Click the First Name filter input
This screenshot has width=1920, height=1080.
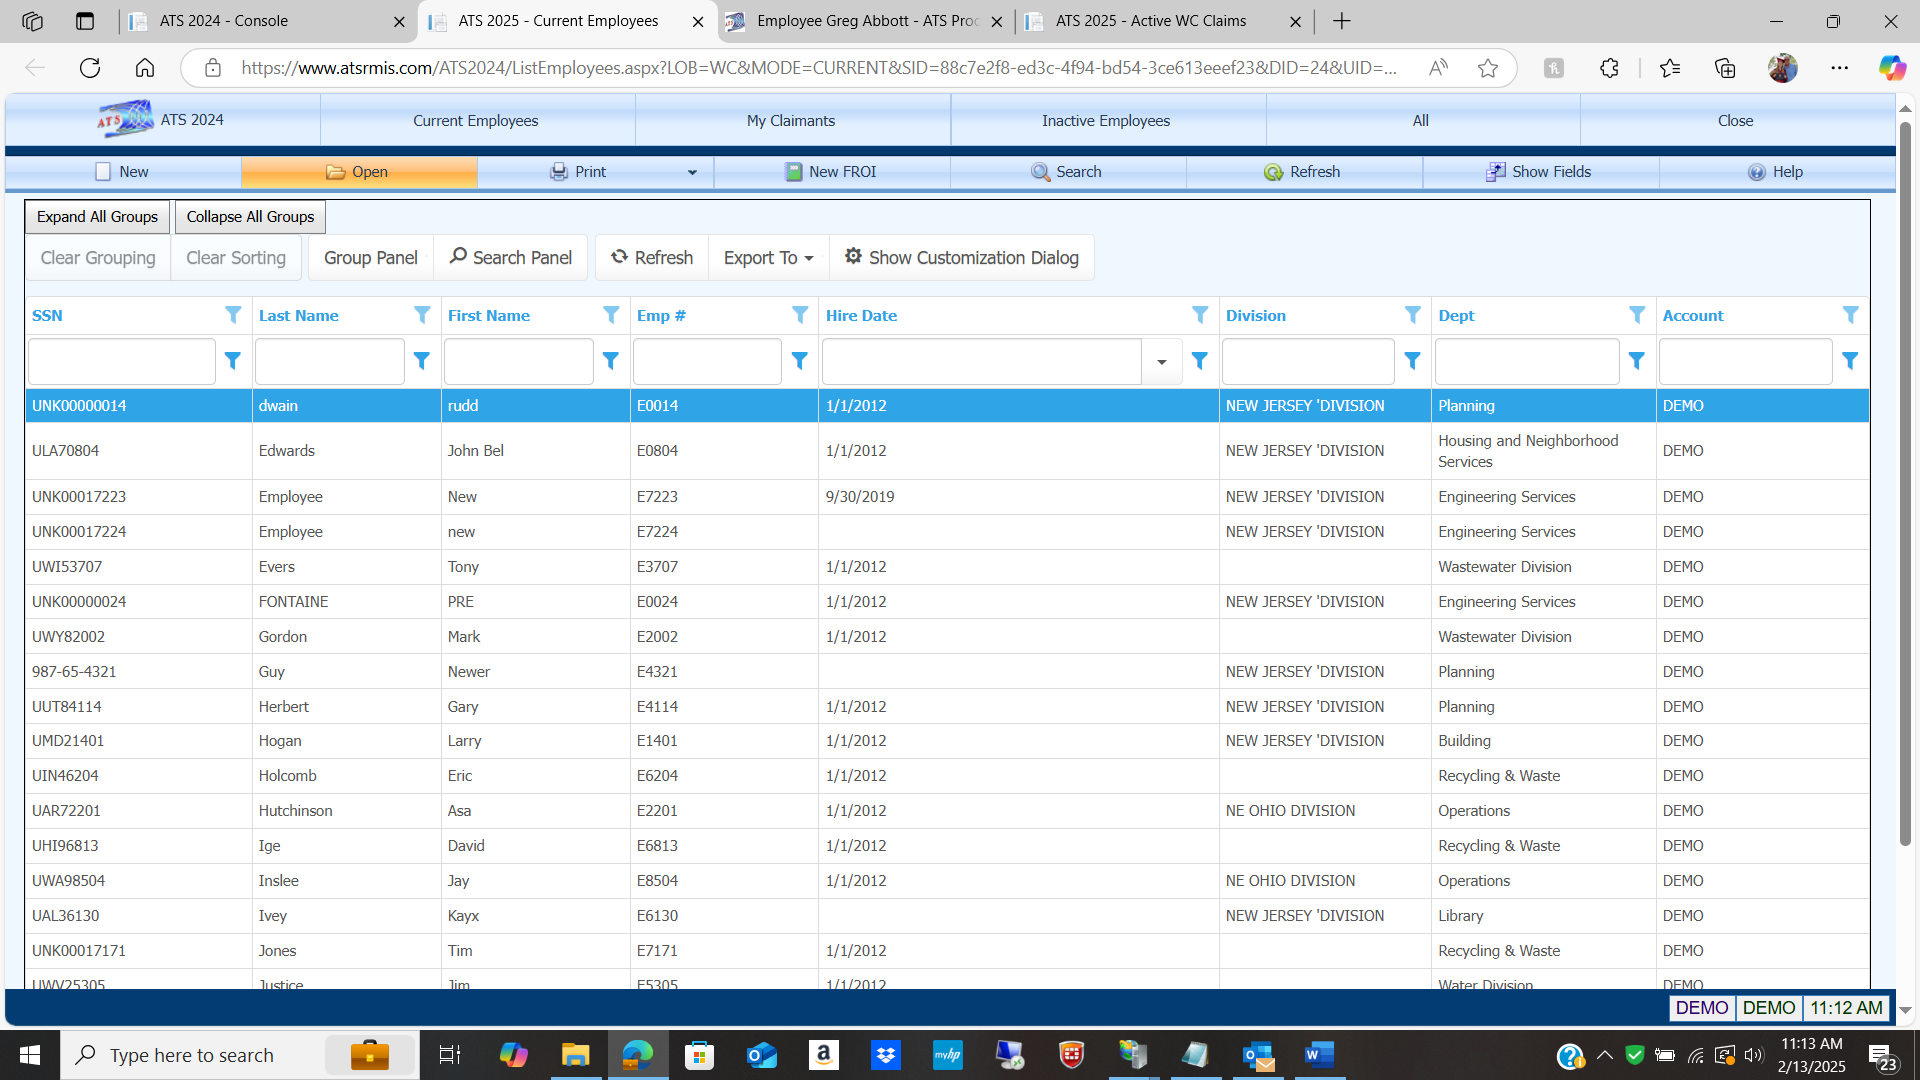point(518,361)
